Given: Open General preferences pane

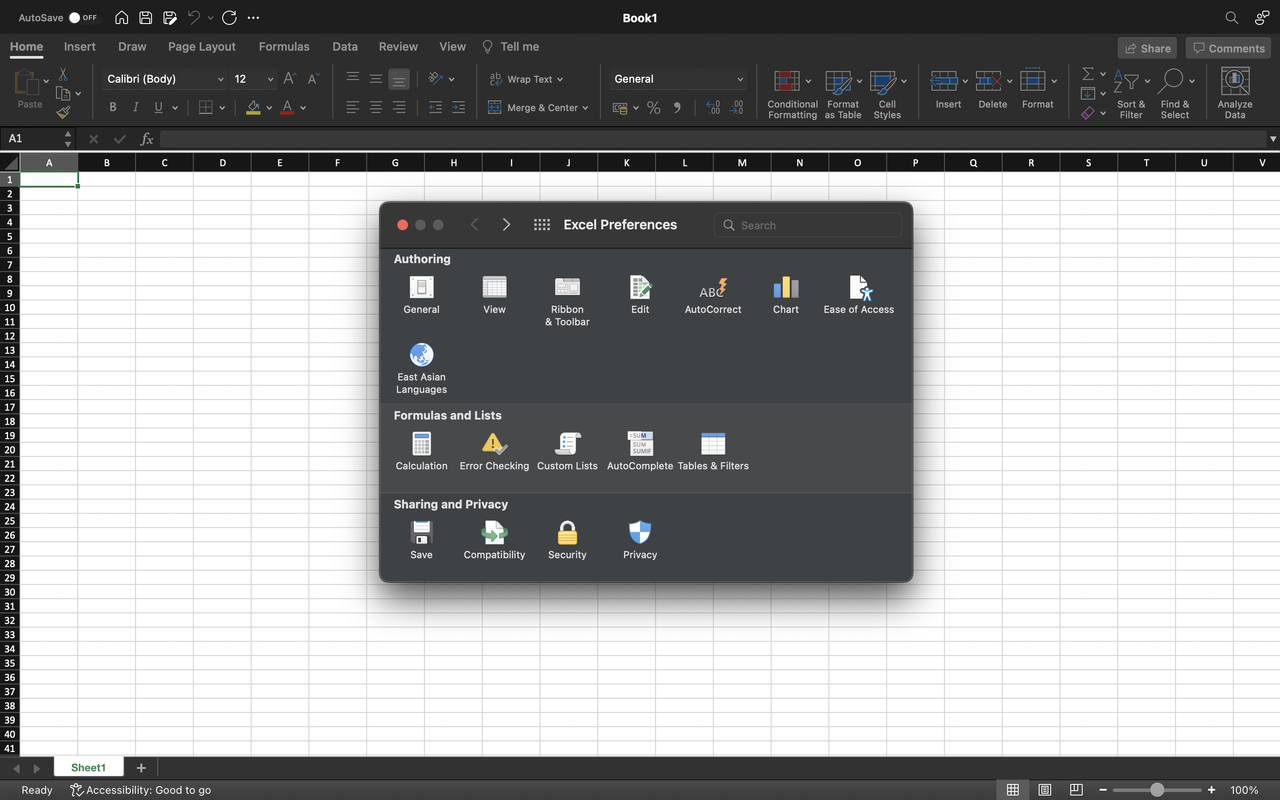Looking at the screenshot, I should coord(421,295).
